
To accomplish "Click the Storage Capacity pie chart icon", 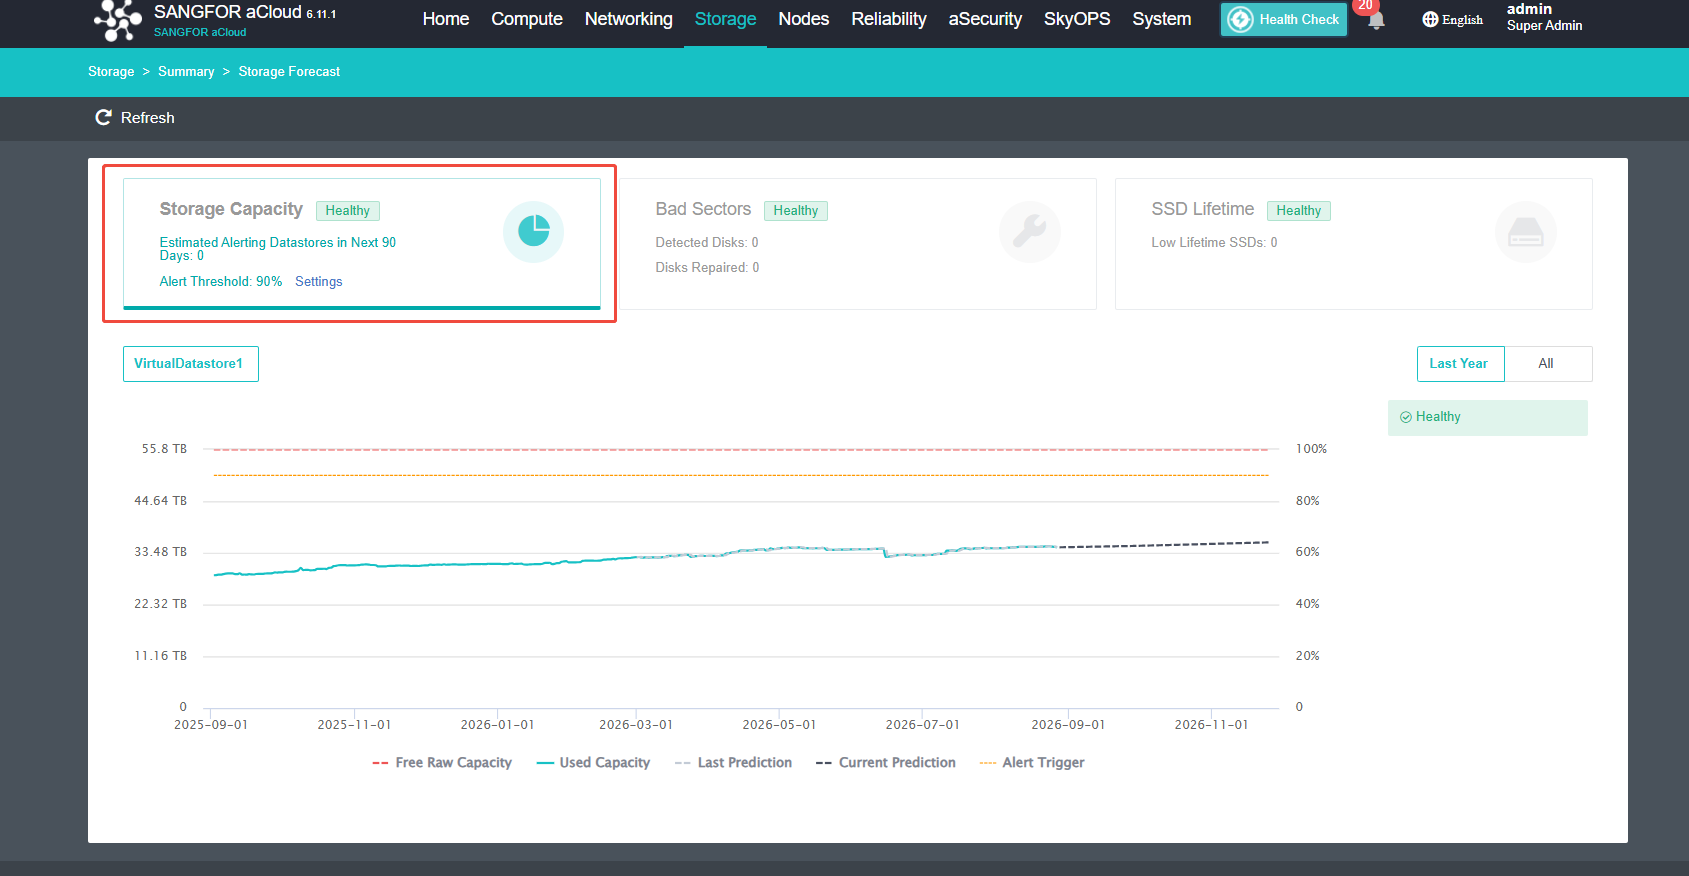I will tap(533, 232).
